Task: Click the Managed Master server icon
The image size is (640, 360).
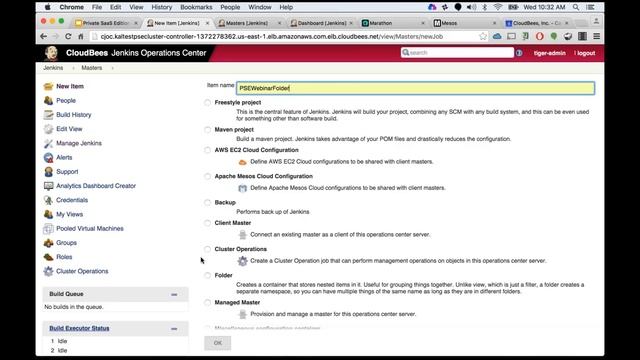Action: 242,314
